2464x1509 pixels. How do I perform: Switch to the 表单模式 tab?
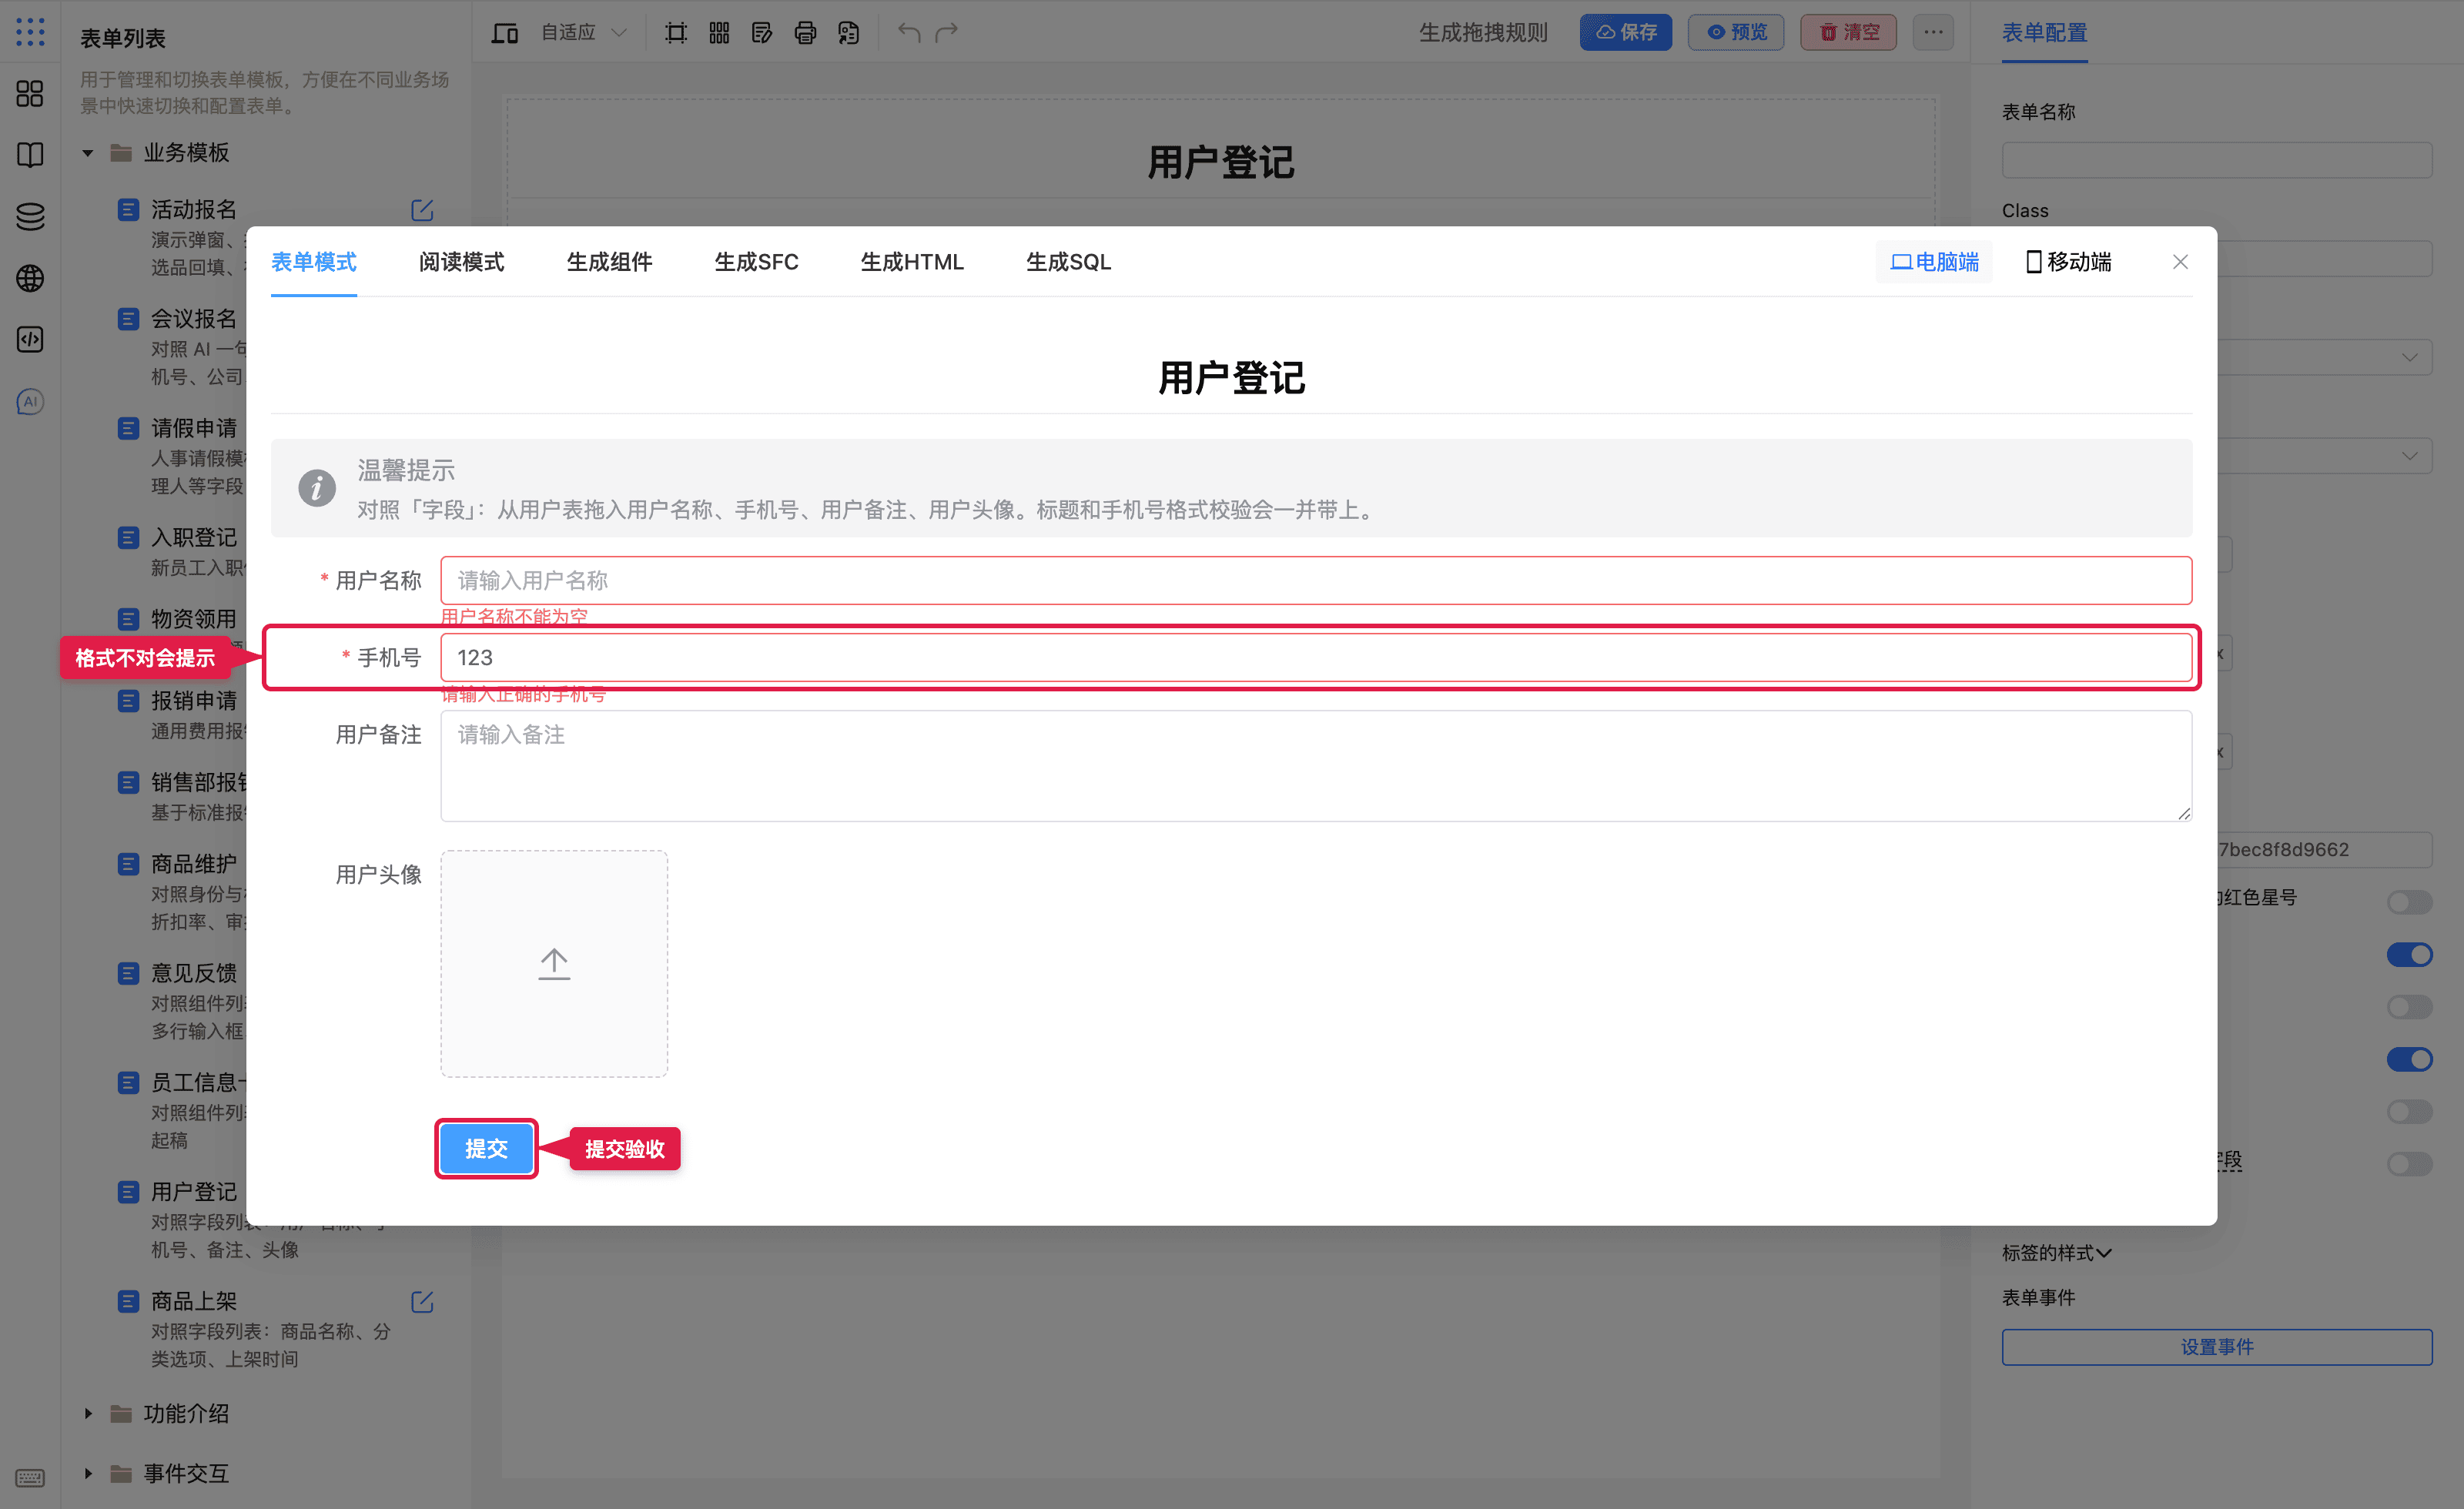coord(314,262)
